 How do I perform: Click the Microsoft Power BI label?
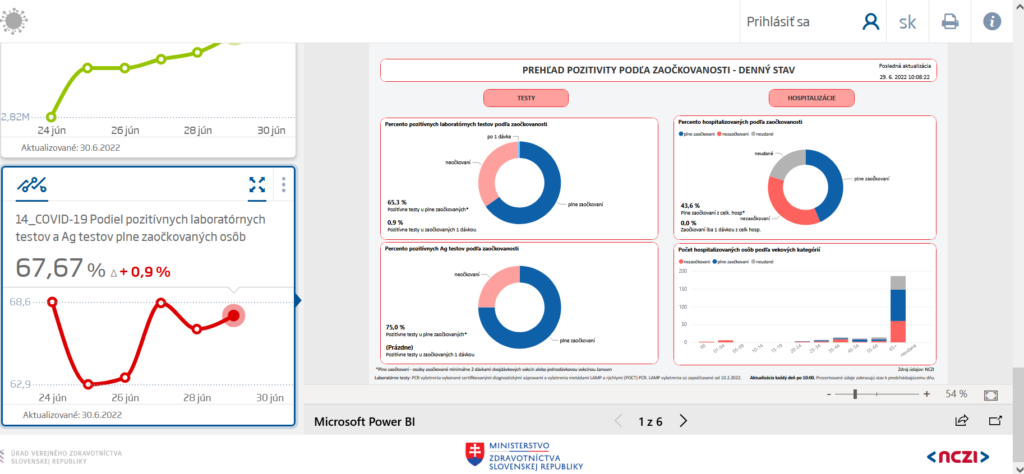[x=364, y=422]
